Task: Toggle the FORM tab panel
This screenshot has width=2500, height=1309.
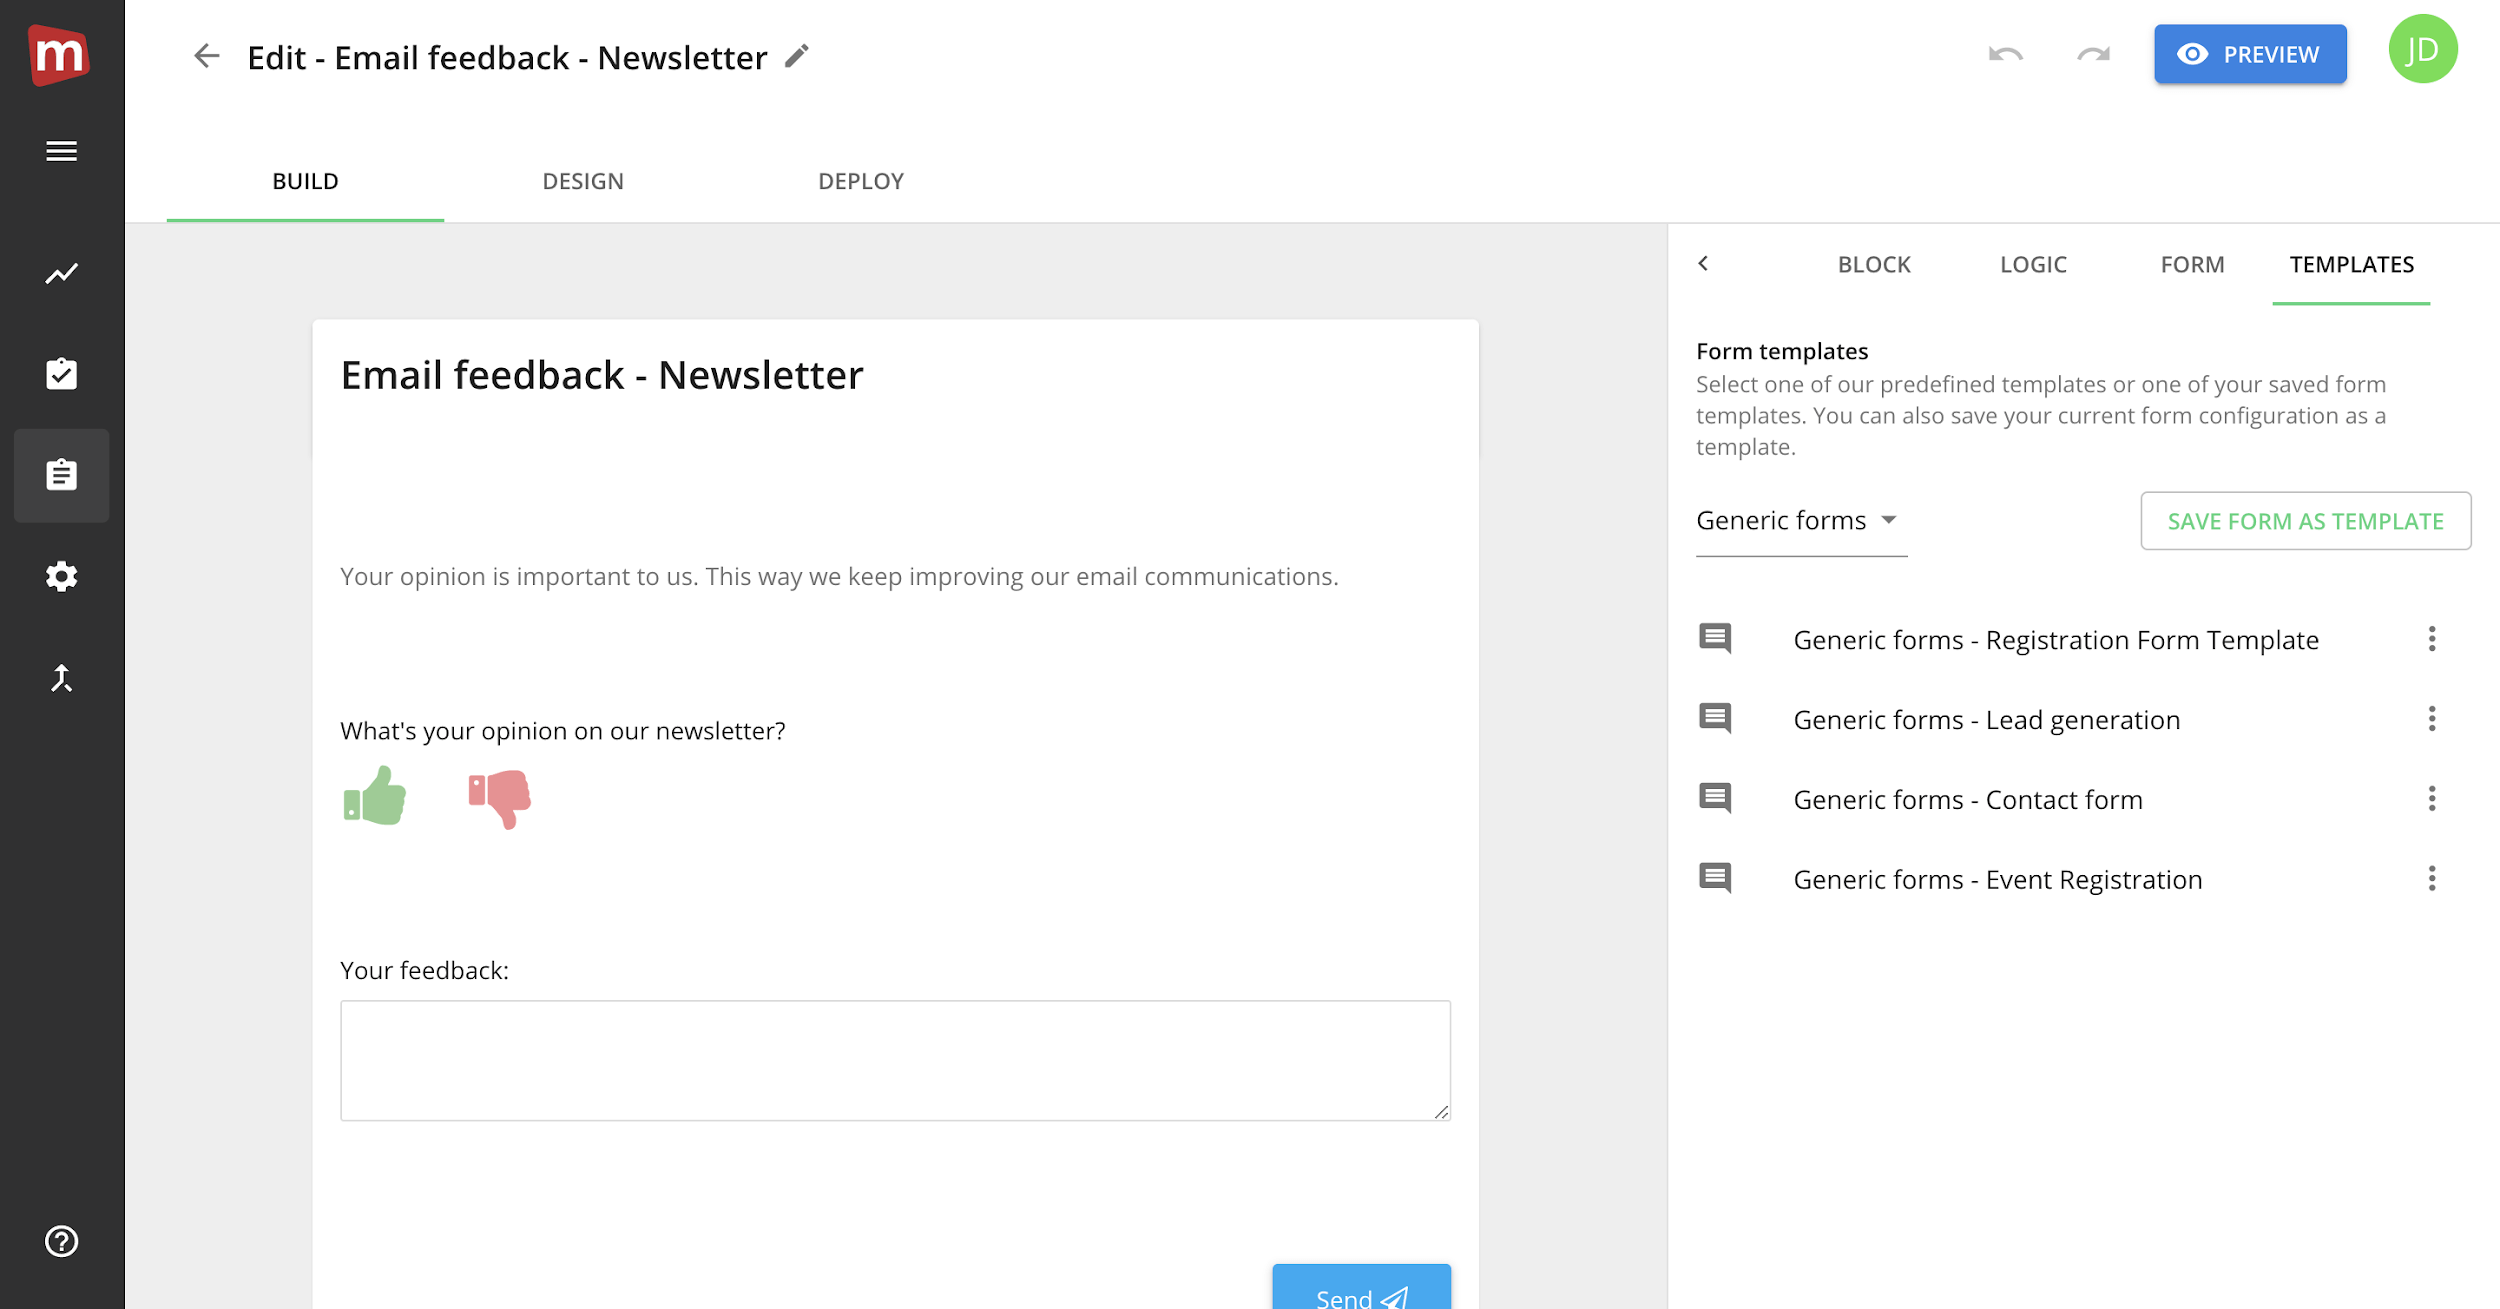Action: pyautogui.click(x=2192, y=263)
